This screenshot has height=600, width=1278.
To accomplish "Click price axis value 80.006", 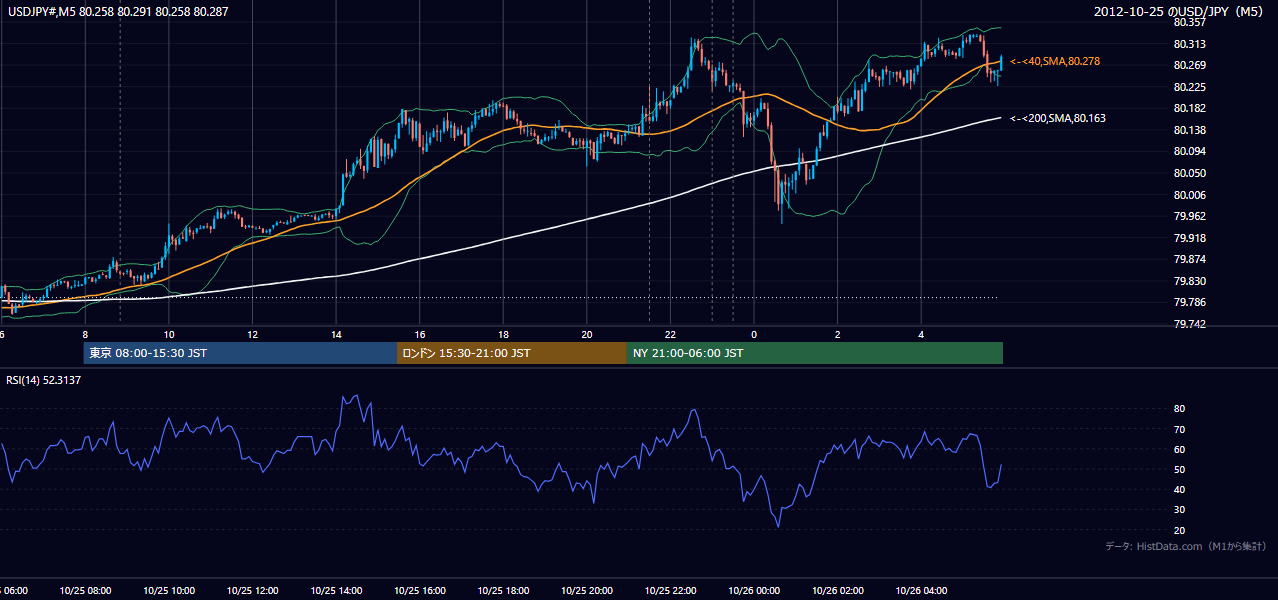I will (x=1190, y=195).
